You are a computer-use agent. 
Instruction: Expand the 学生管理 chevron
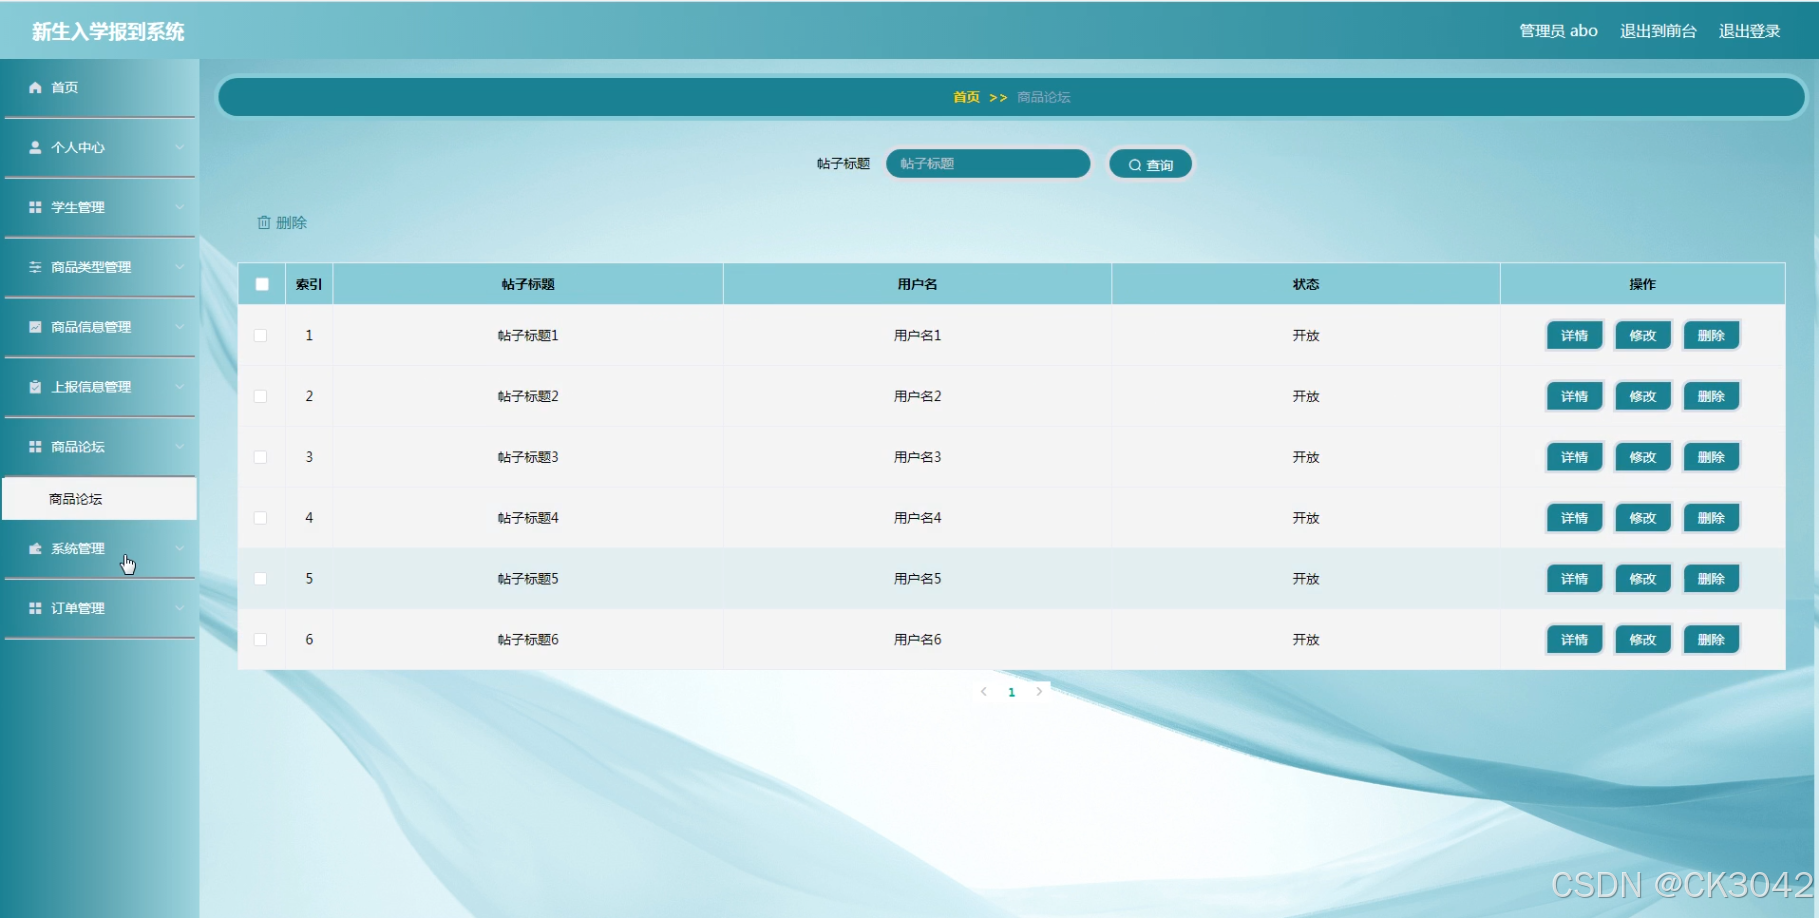click(x=180, y=208)
